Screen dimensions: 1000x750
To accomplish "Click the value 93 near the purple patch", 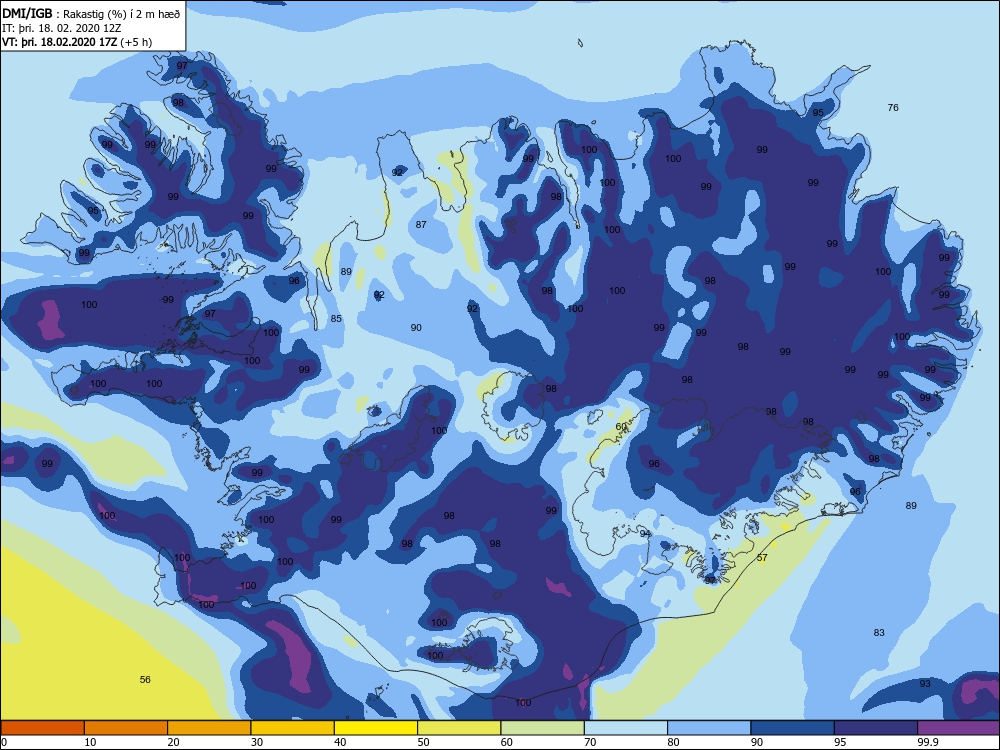I will 925,683.
